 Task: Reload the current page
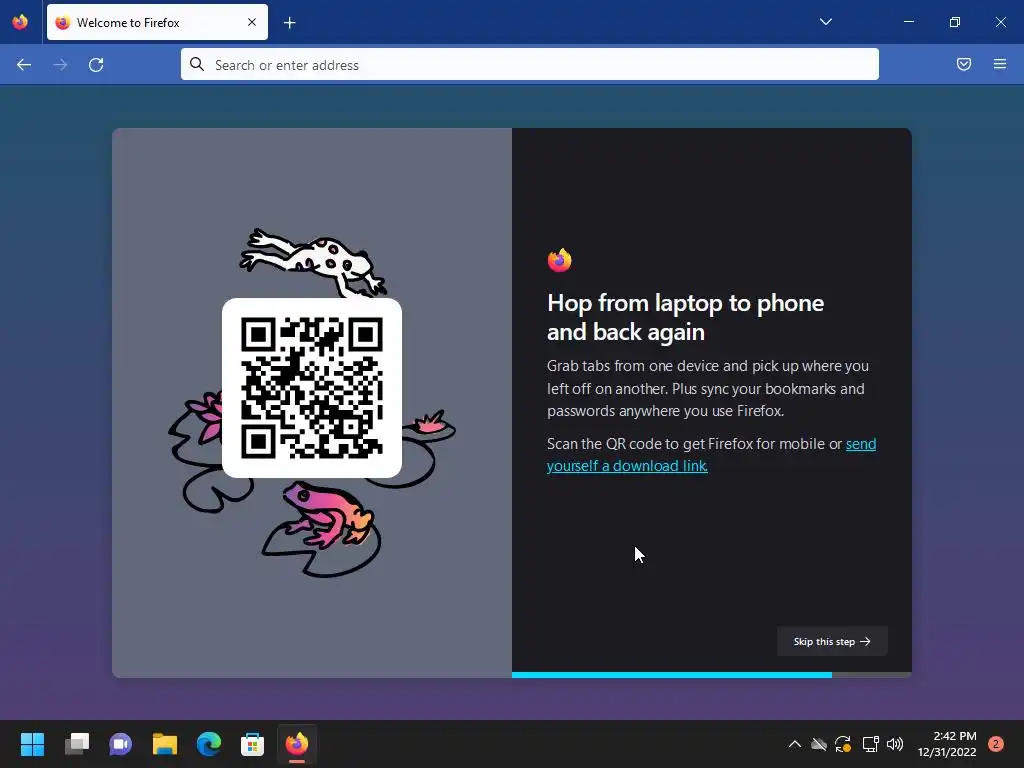(x=96, y=65)
